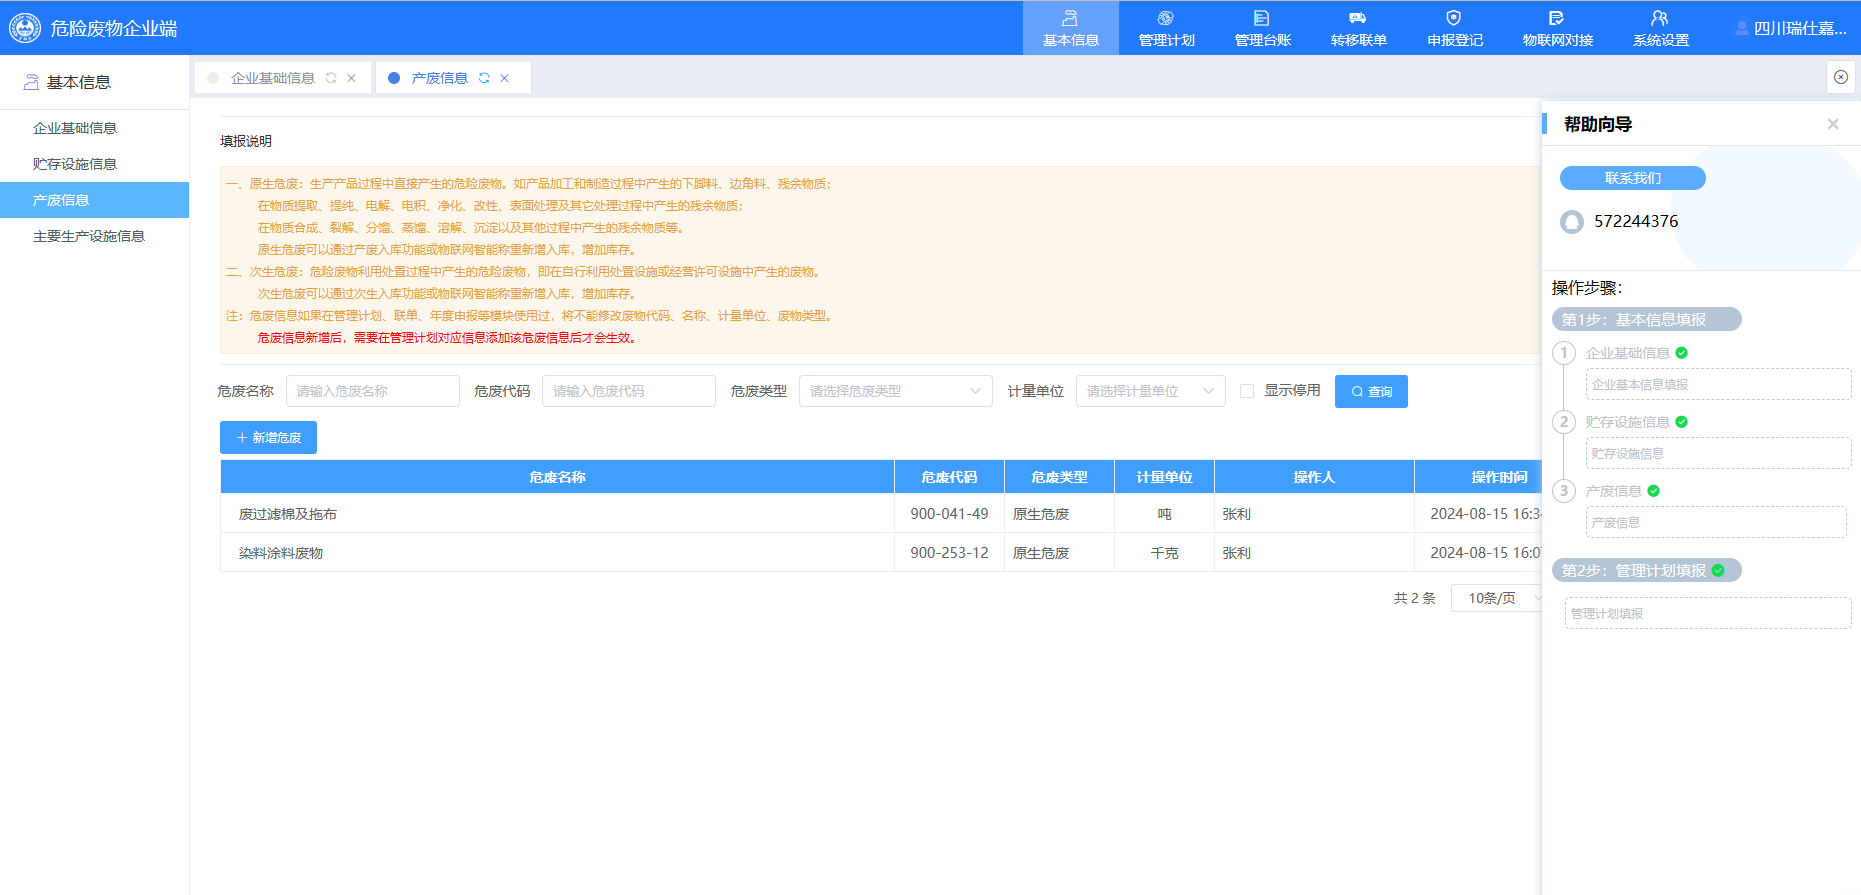
Task: Open the 转移联单 truck icon
Action: point(1357,19)
